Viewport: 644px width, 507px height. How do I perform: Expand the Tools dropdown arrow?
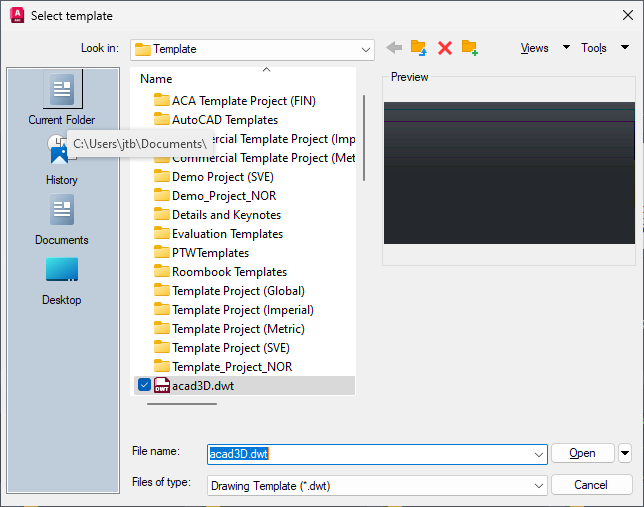[x=625, y=47]
